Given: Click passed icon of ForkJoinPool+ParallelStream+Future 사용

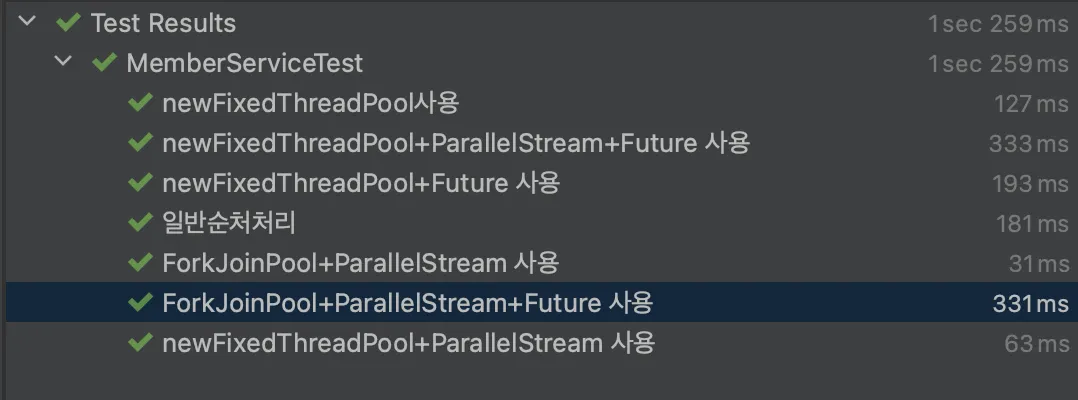Looking at the screenshot, I should (139, 303).
